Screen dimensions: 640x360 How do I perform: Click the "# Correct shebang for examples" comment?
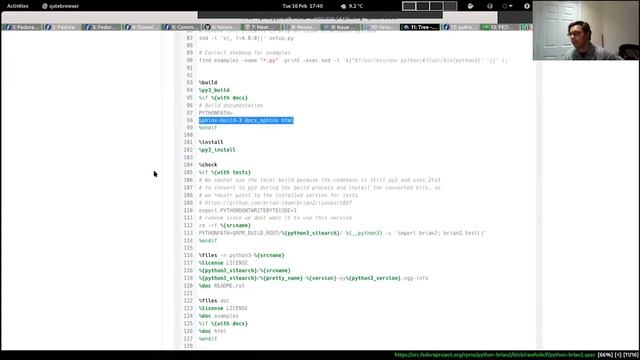tap(245, 53)
